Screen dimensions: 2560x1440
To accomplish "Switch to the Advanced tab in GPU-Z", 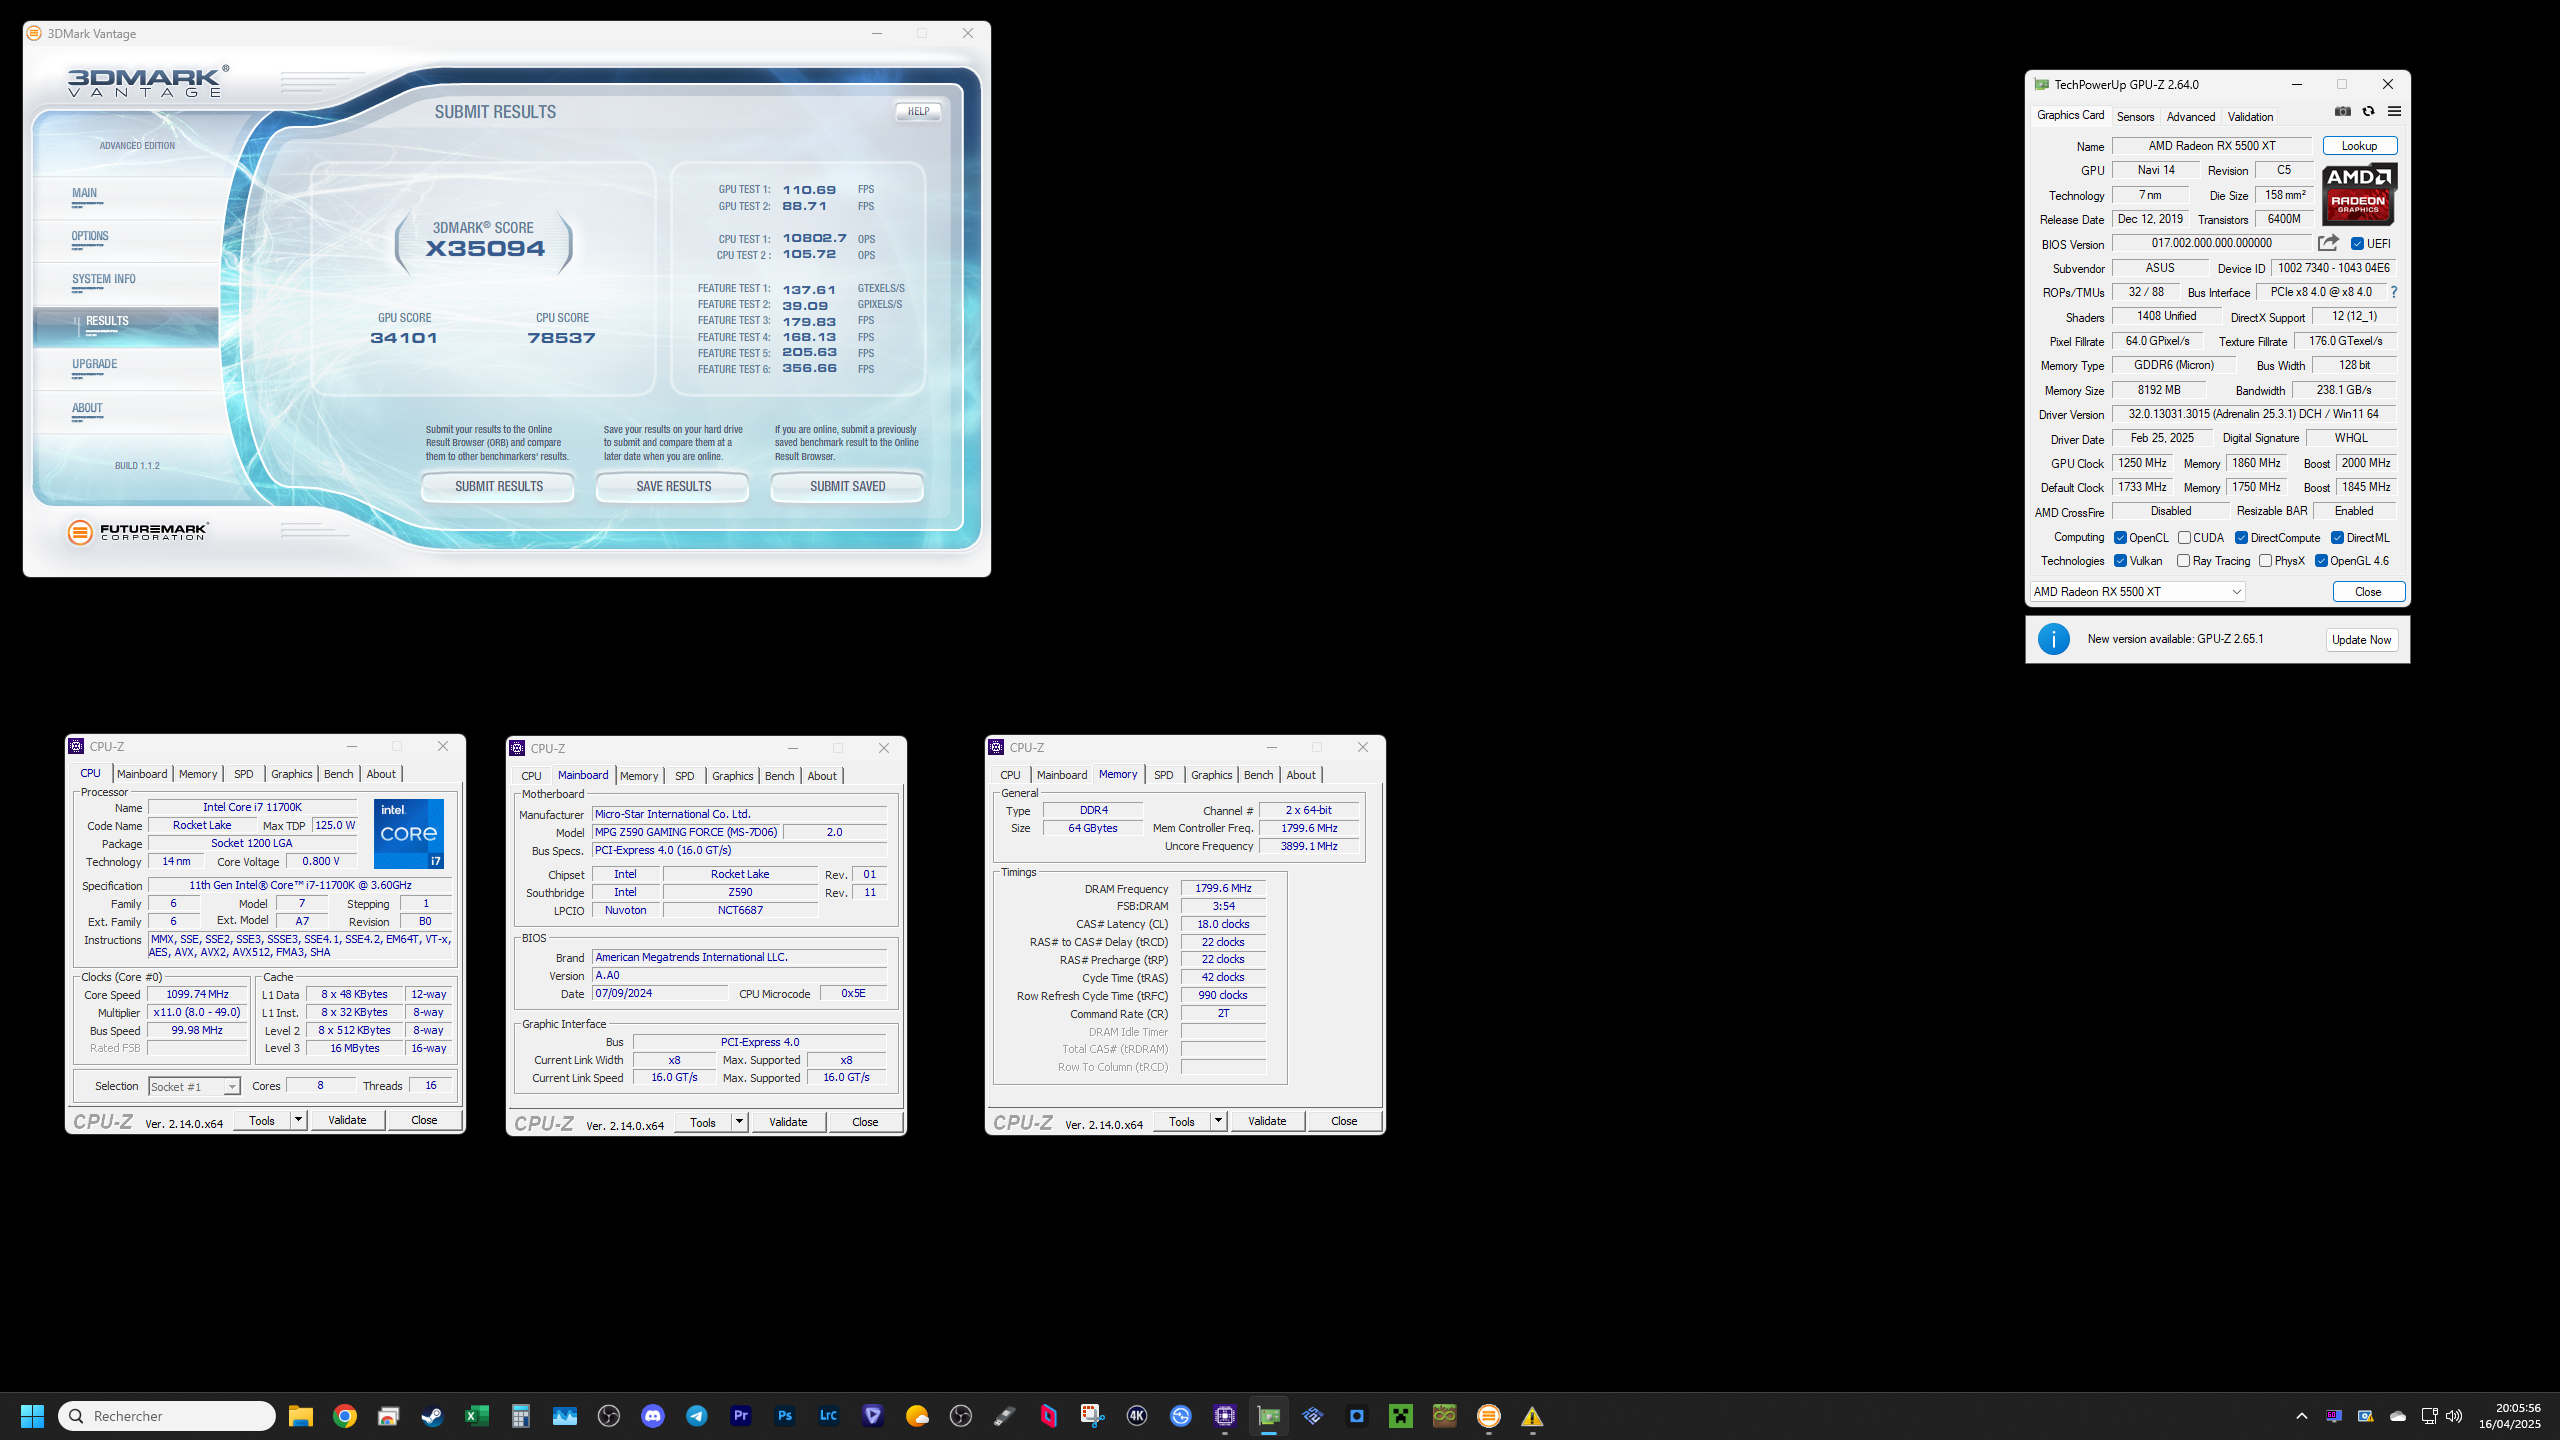I will (2190, 117).
